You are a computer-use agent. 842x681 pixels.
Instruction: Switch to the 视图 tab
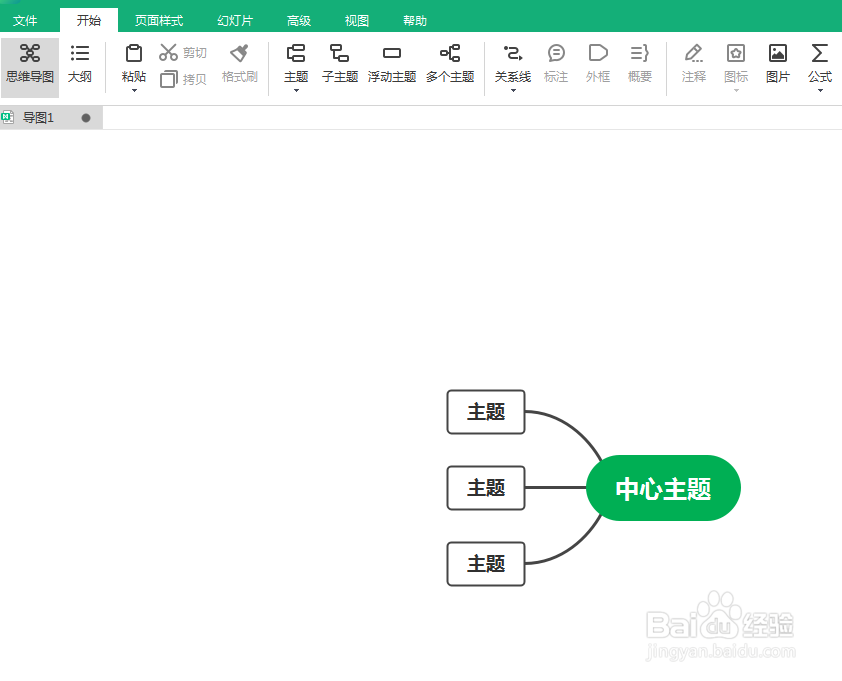click(357, 20)
